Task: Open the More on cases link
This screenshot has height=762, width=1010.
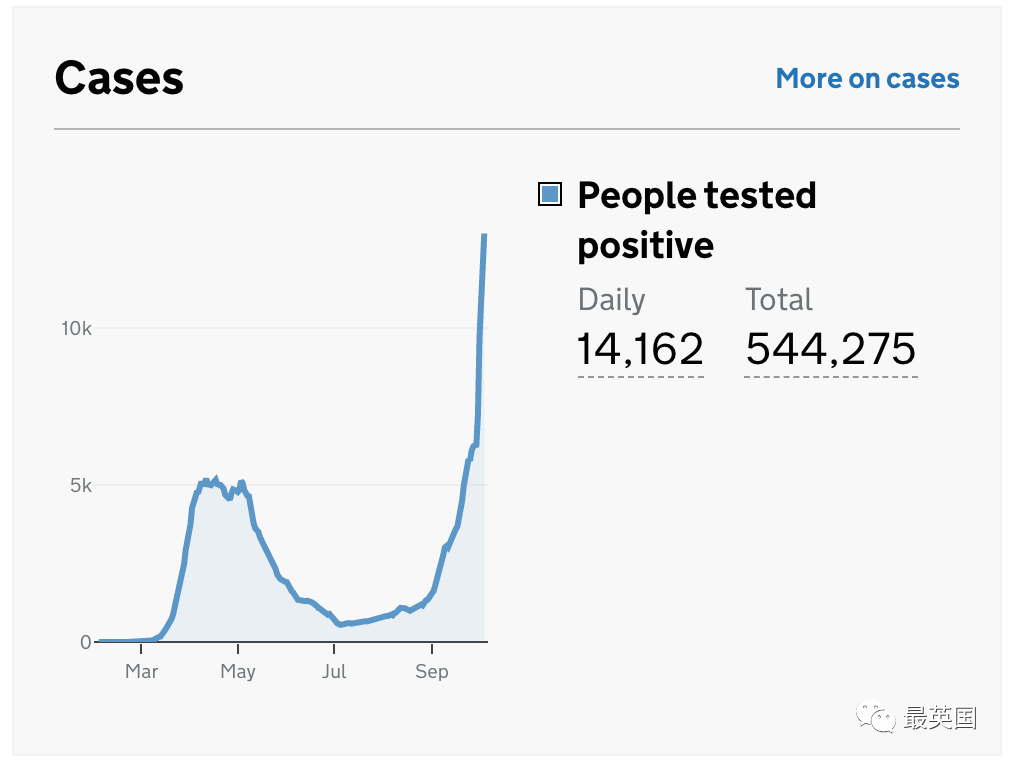Action: click(867, 79)
